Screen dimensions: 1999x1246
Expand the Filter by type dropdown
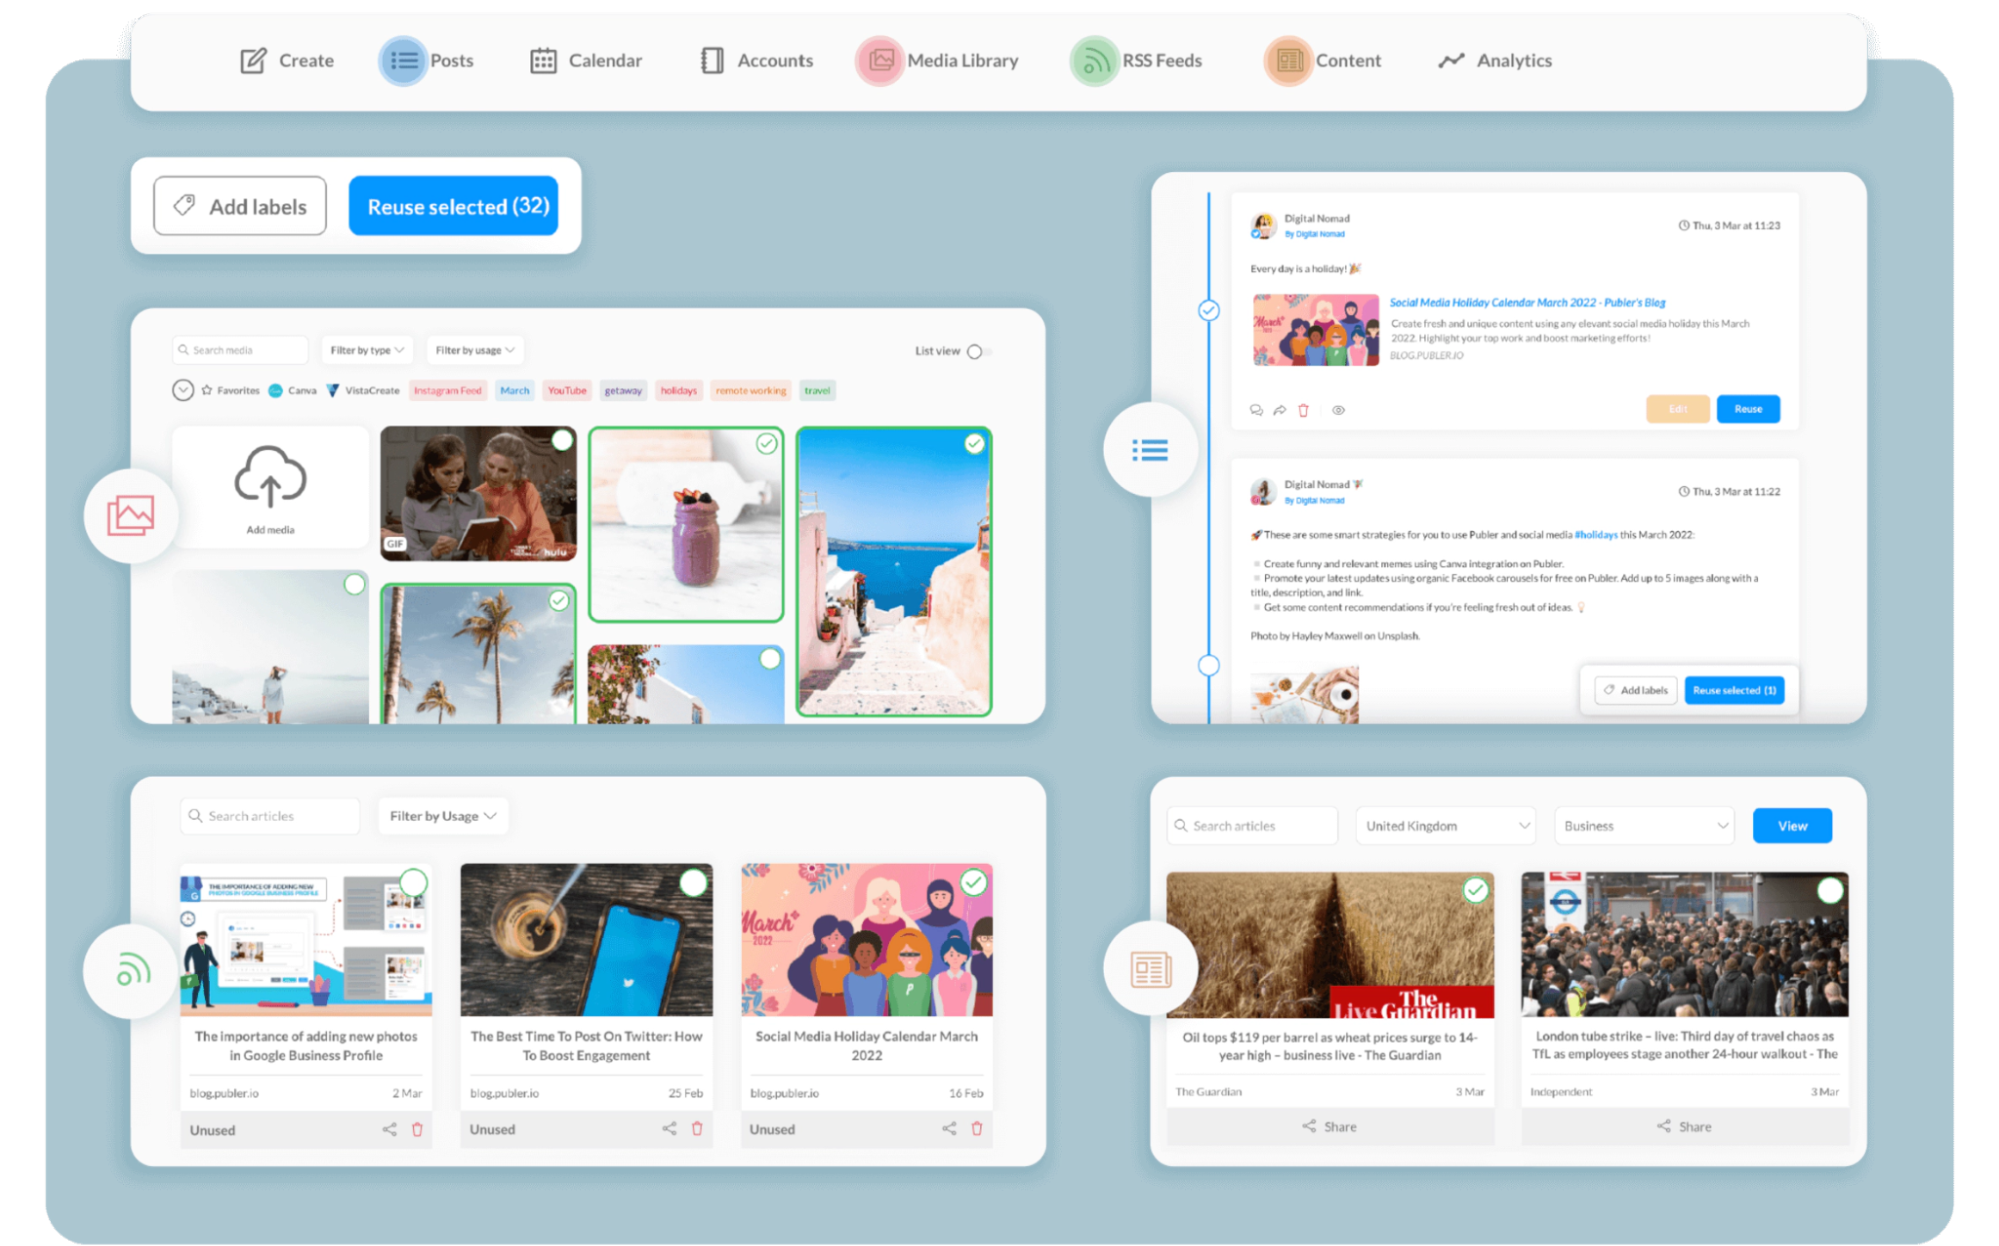367,350
